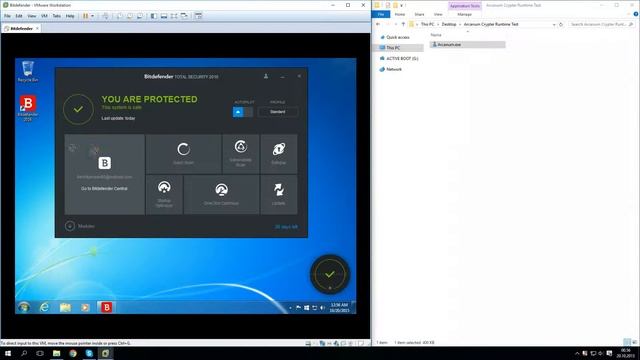
Task: Take a VMware snapshot via toolbar icon
Action: coord(119,16)
